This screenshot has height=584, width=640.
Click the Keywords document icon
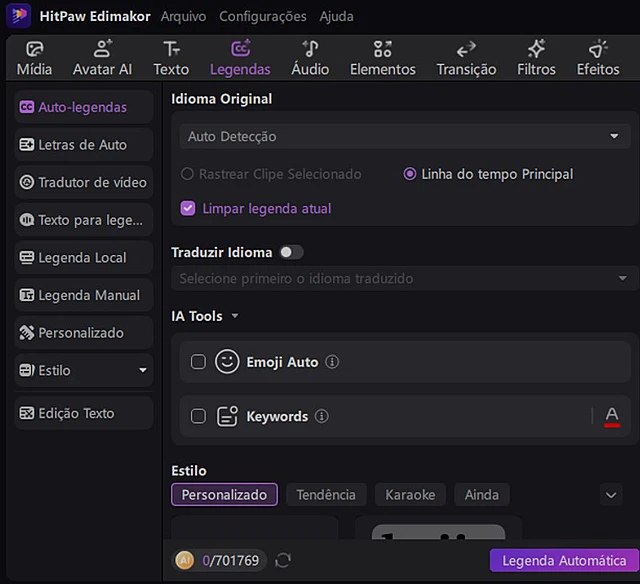[x=227, y=416]
